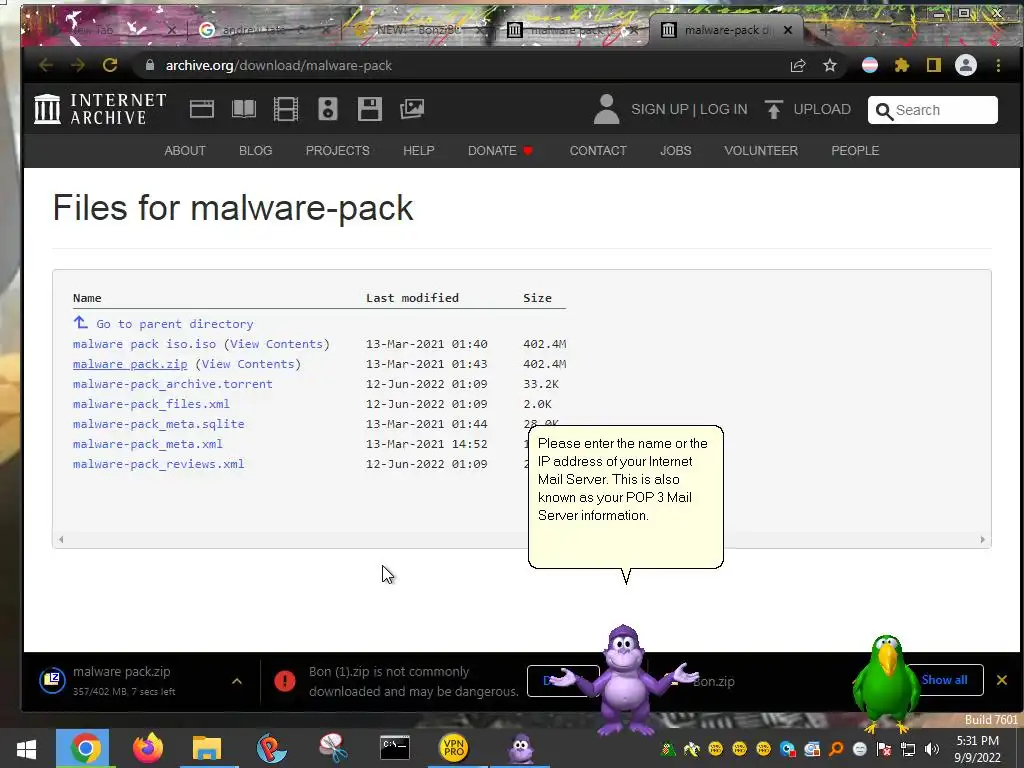Close the active malware-pack tab
The width and height of the screenshot is (1024, 768).
coord(788,30)
